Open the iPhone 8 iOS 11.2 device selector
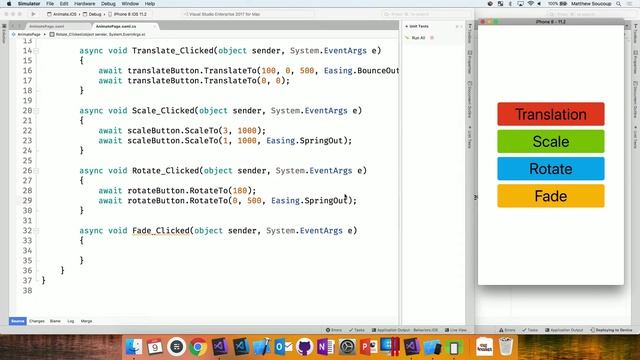The width and height of the screenshot is (640, 360). [x=128, y=14]
